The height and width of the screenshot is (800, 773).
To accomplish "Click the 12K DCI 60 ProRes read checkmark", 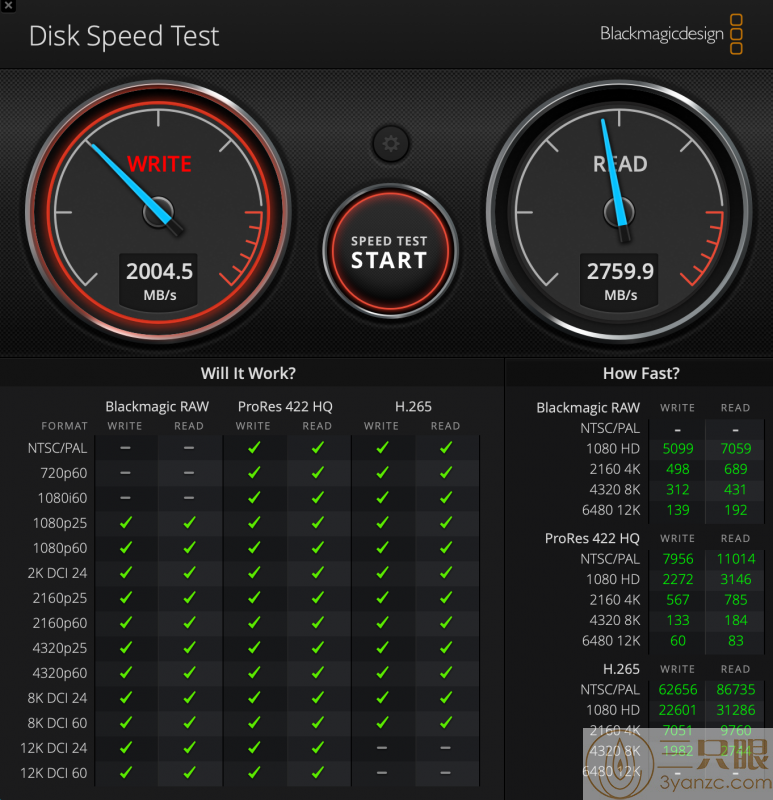I will (x=317, y=773).
